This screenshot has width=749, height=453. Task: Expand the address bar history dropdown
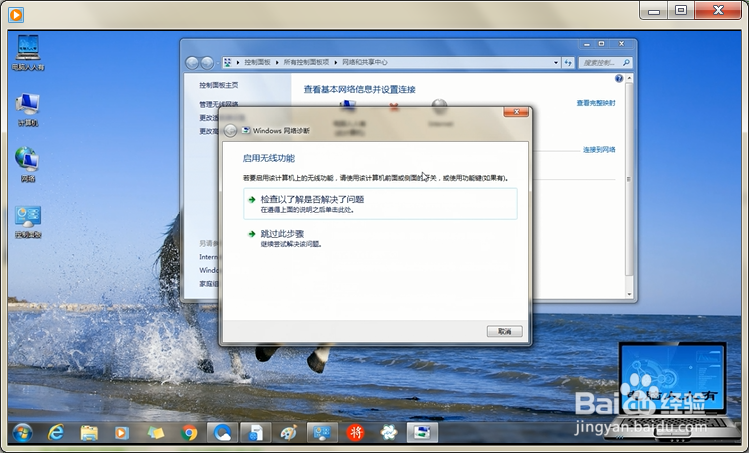(x=556, y=63)
